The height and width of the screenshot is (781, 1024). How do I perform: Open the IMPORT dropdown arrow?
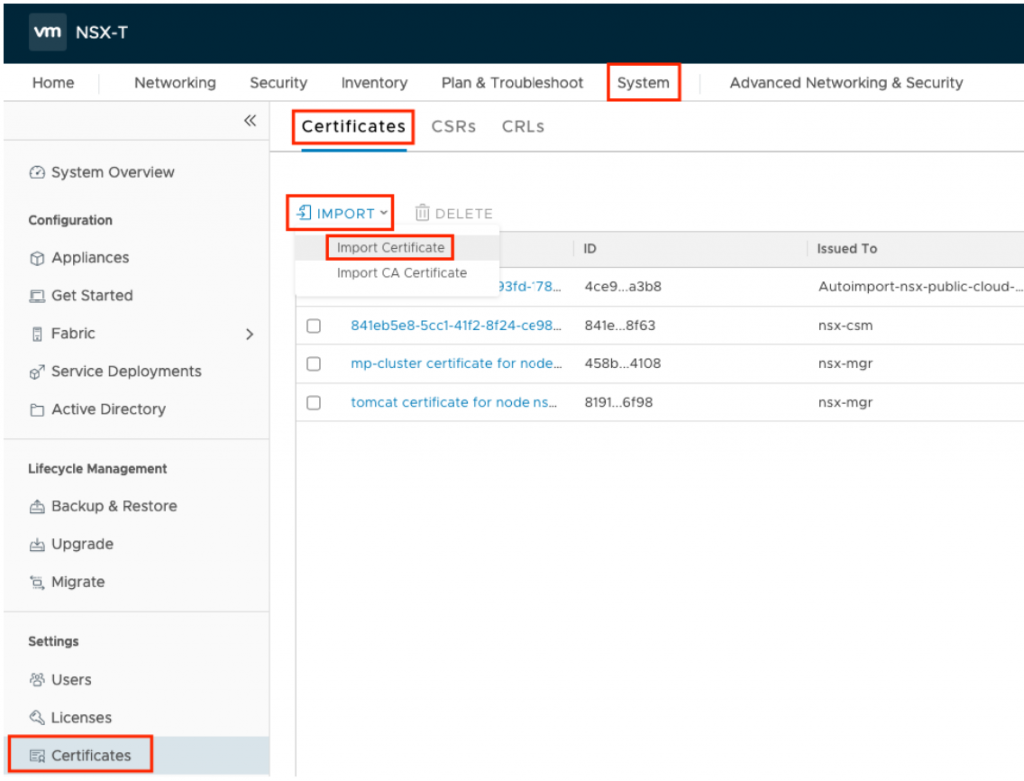click(383, 213)
